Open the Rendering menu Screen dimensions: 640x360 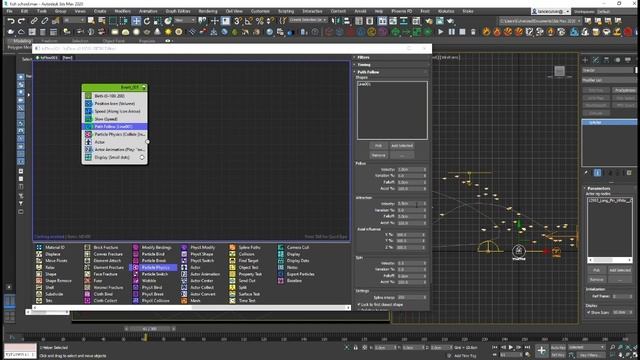point(208,11)
